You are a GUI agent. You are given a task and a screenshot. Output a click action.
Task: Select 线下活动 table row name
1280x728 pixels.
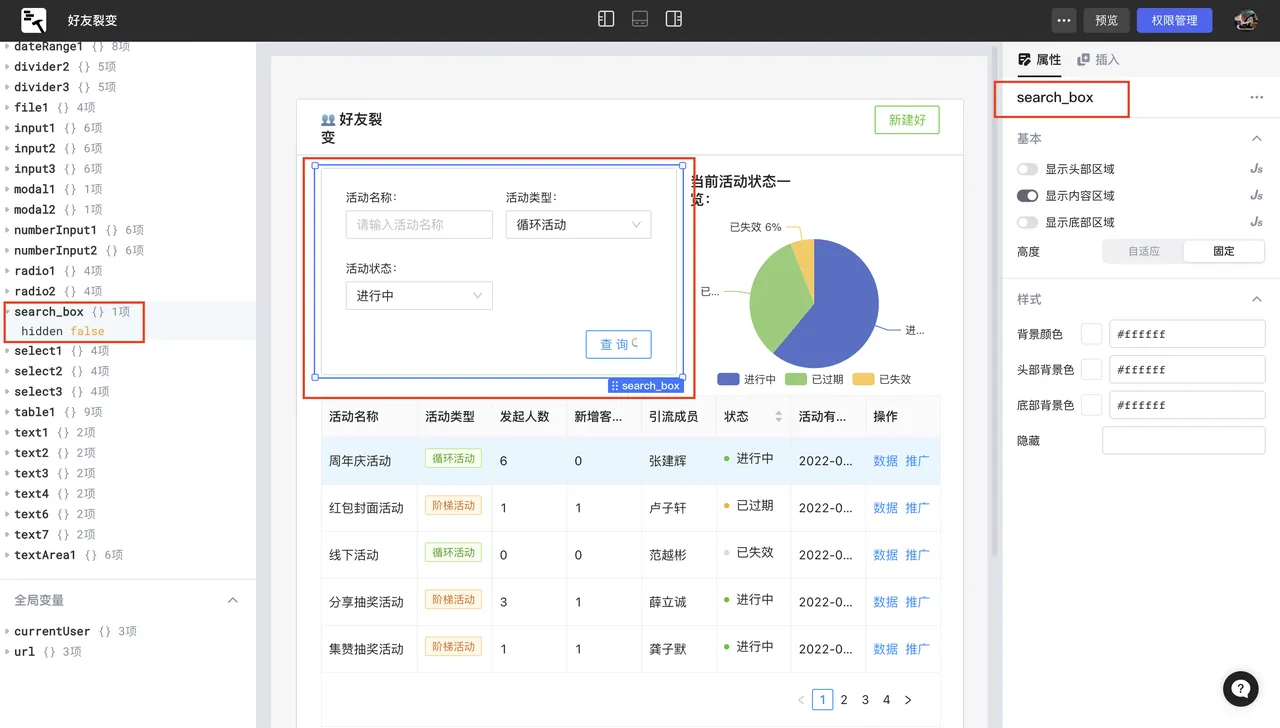point(354,555)
